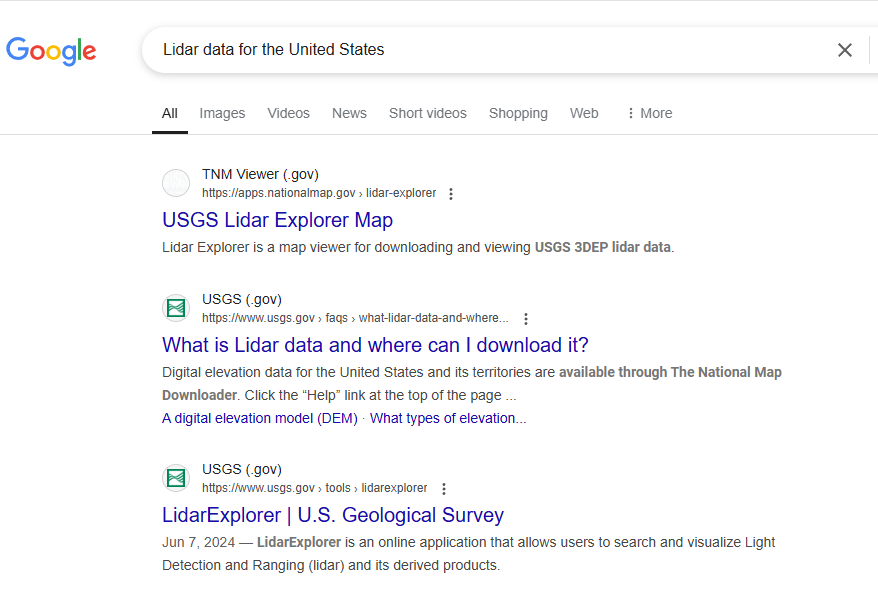The image size is (878, 611).
Task: Click the USGS favicon on LidarExplorer result
Action: click(176, 478)
